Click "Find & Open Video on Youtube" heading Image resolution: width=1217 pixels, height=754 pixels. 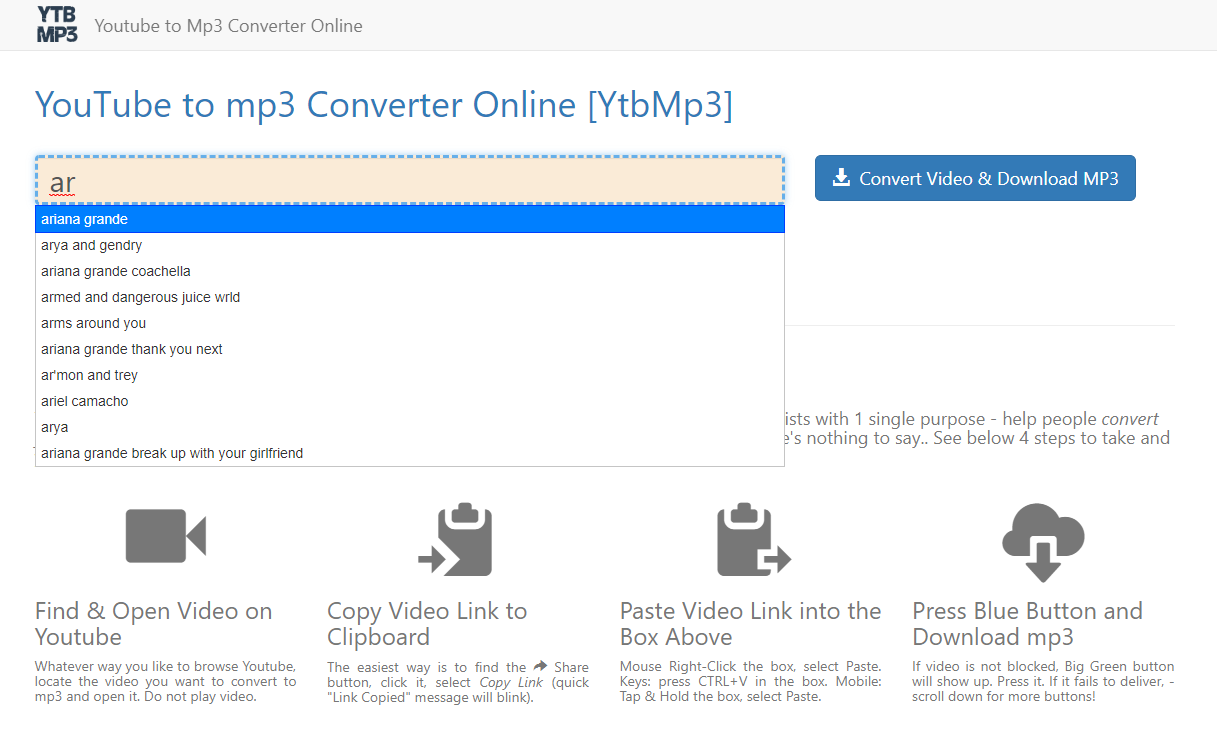pos(153,624)
